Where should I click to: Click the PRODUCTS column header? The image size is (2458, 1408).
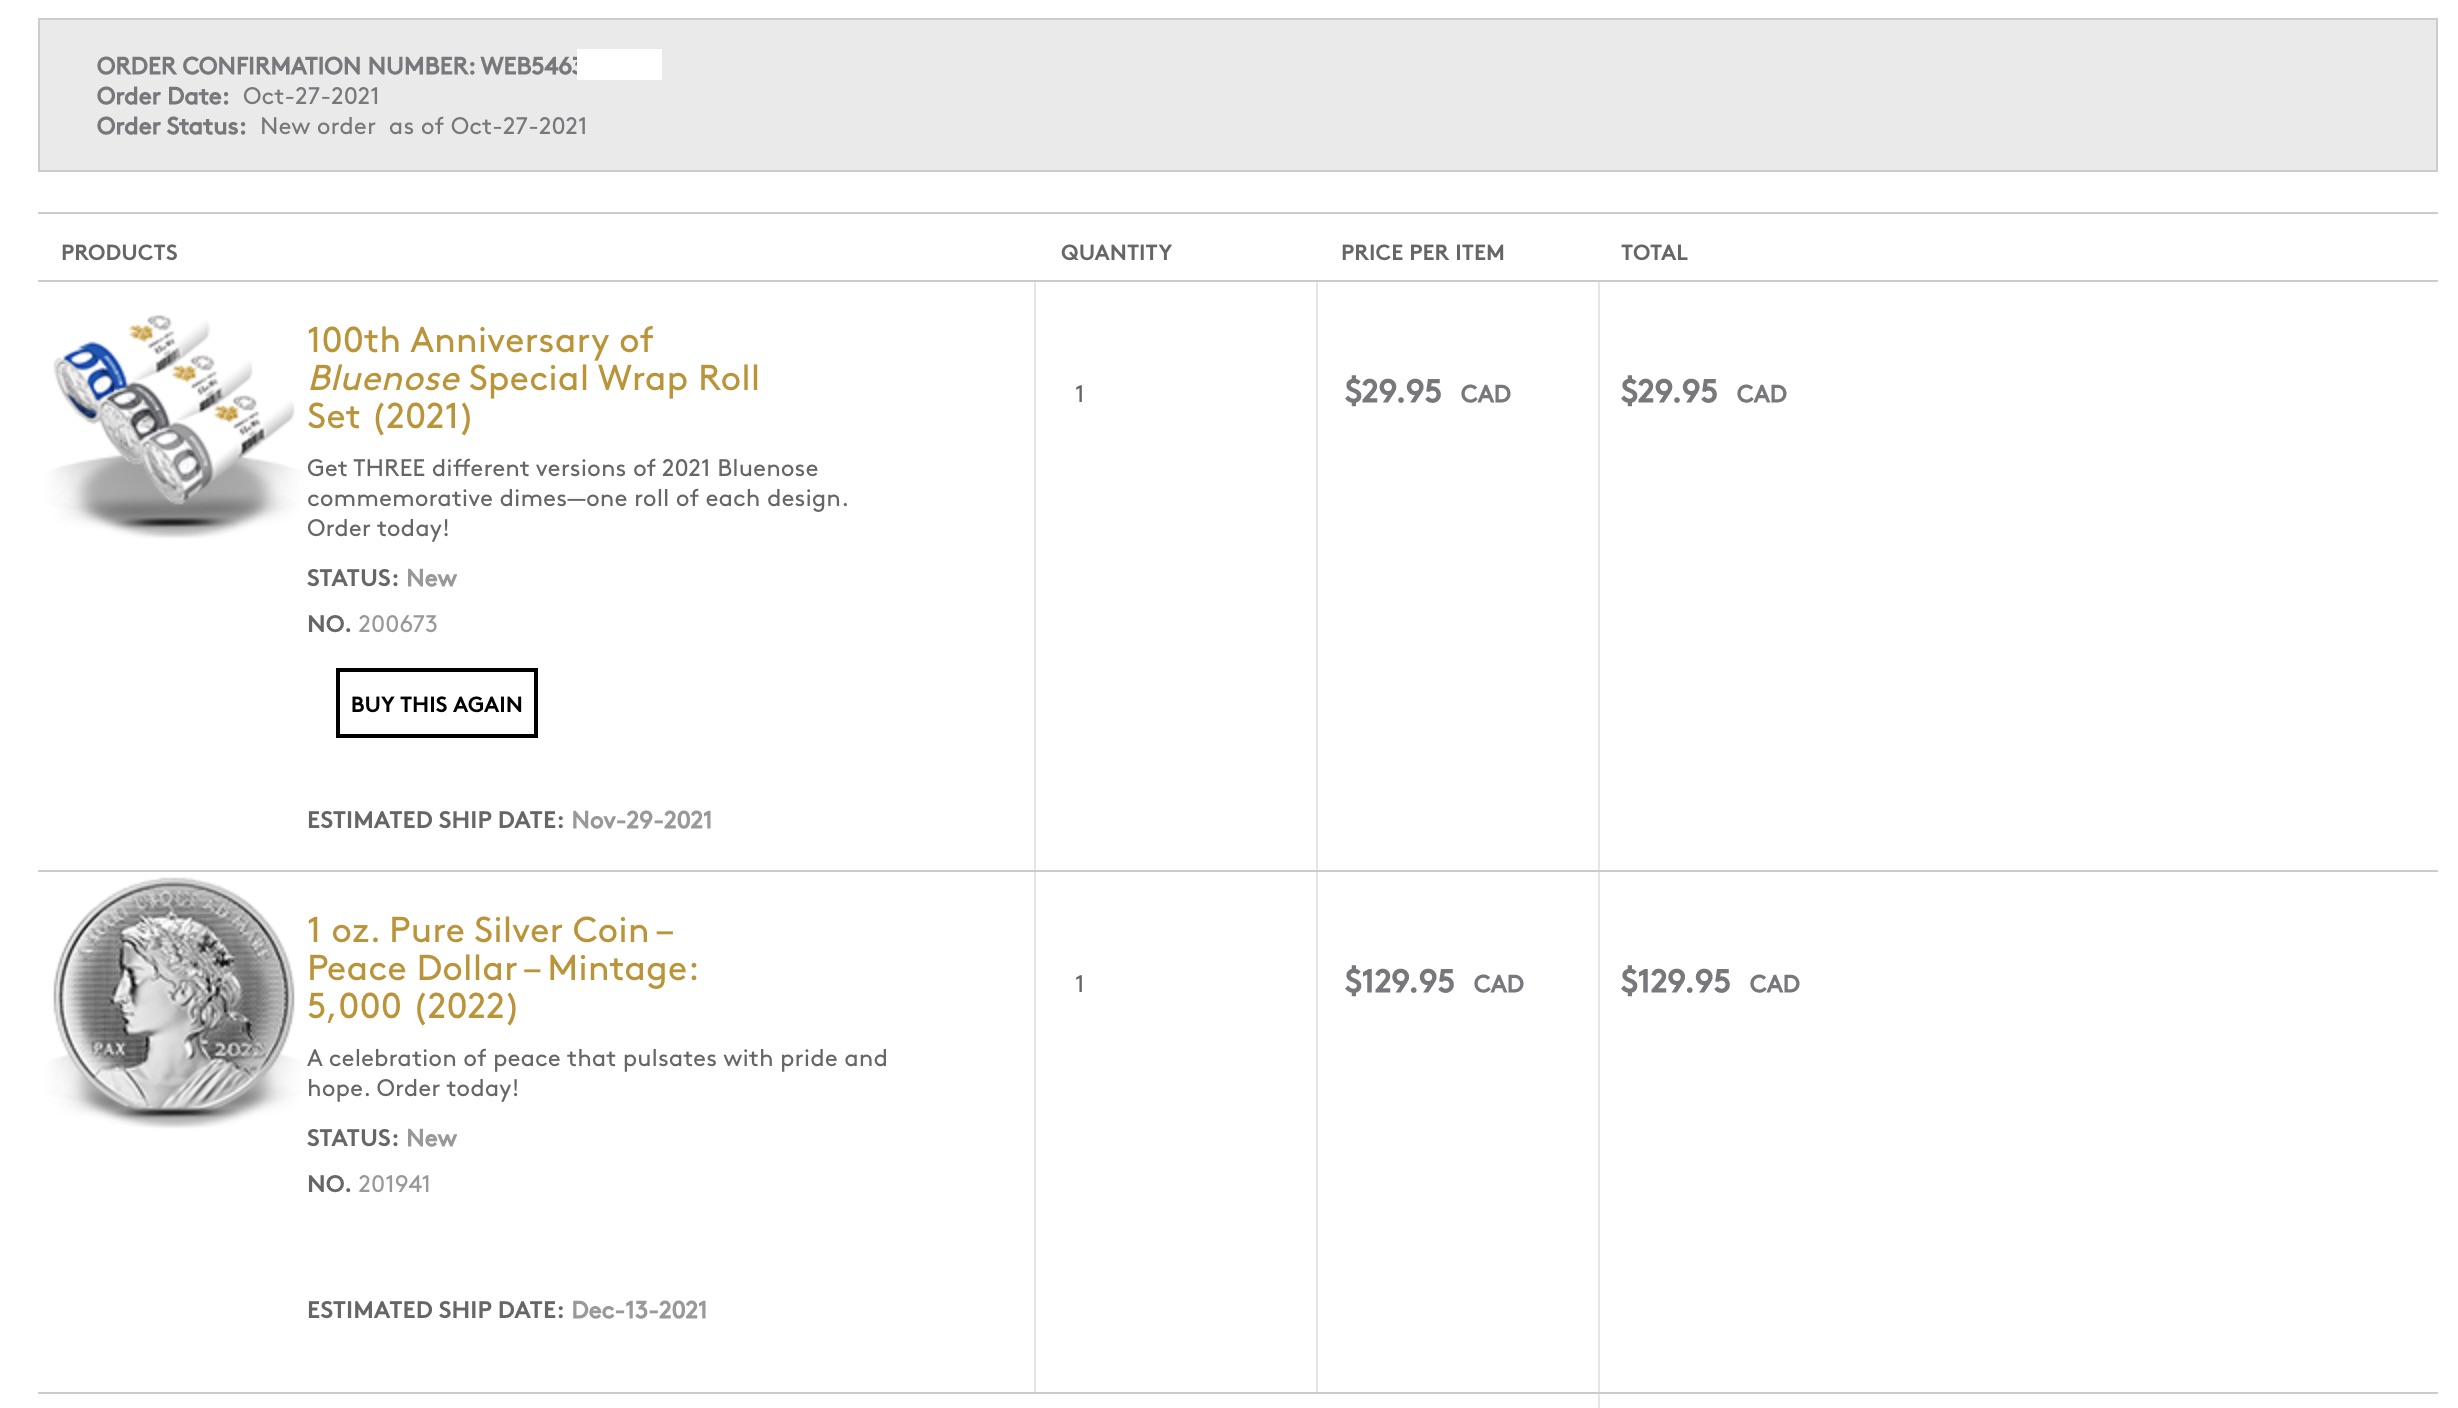pyautogui.click(x=119, y=252)
